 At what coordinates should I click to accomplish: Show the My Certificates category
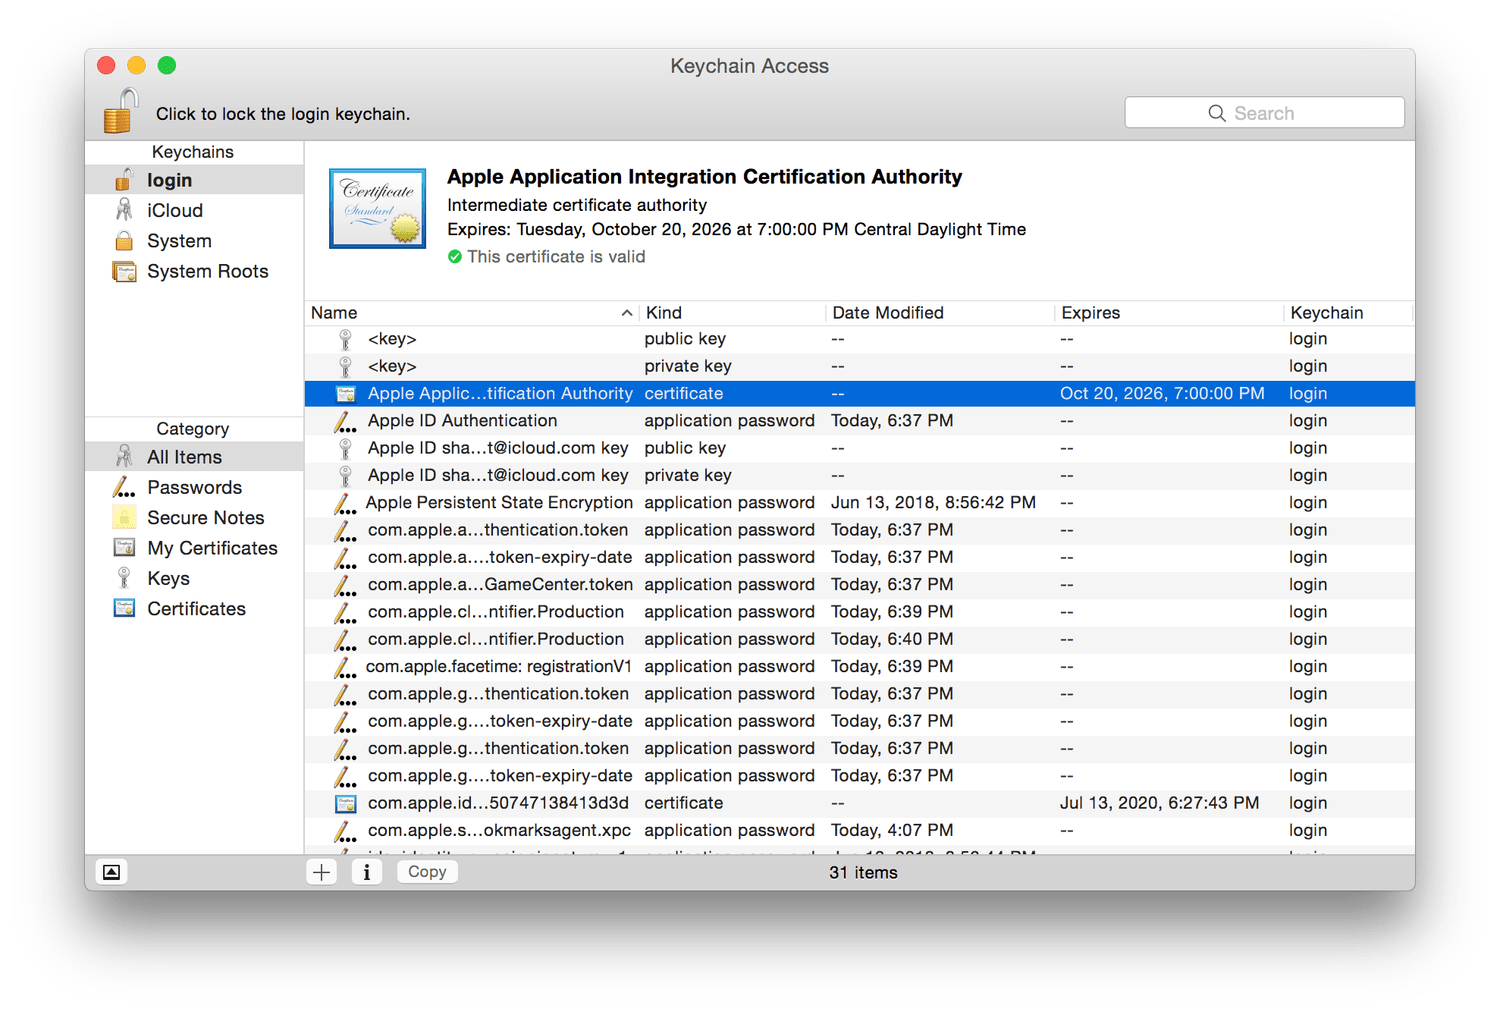212,548
